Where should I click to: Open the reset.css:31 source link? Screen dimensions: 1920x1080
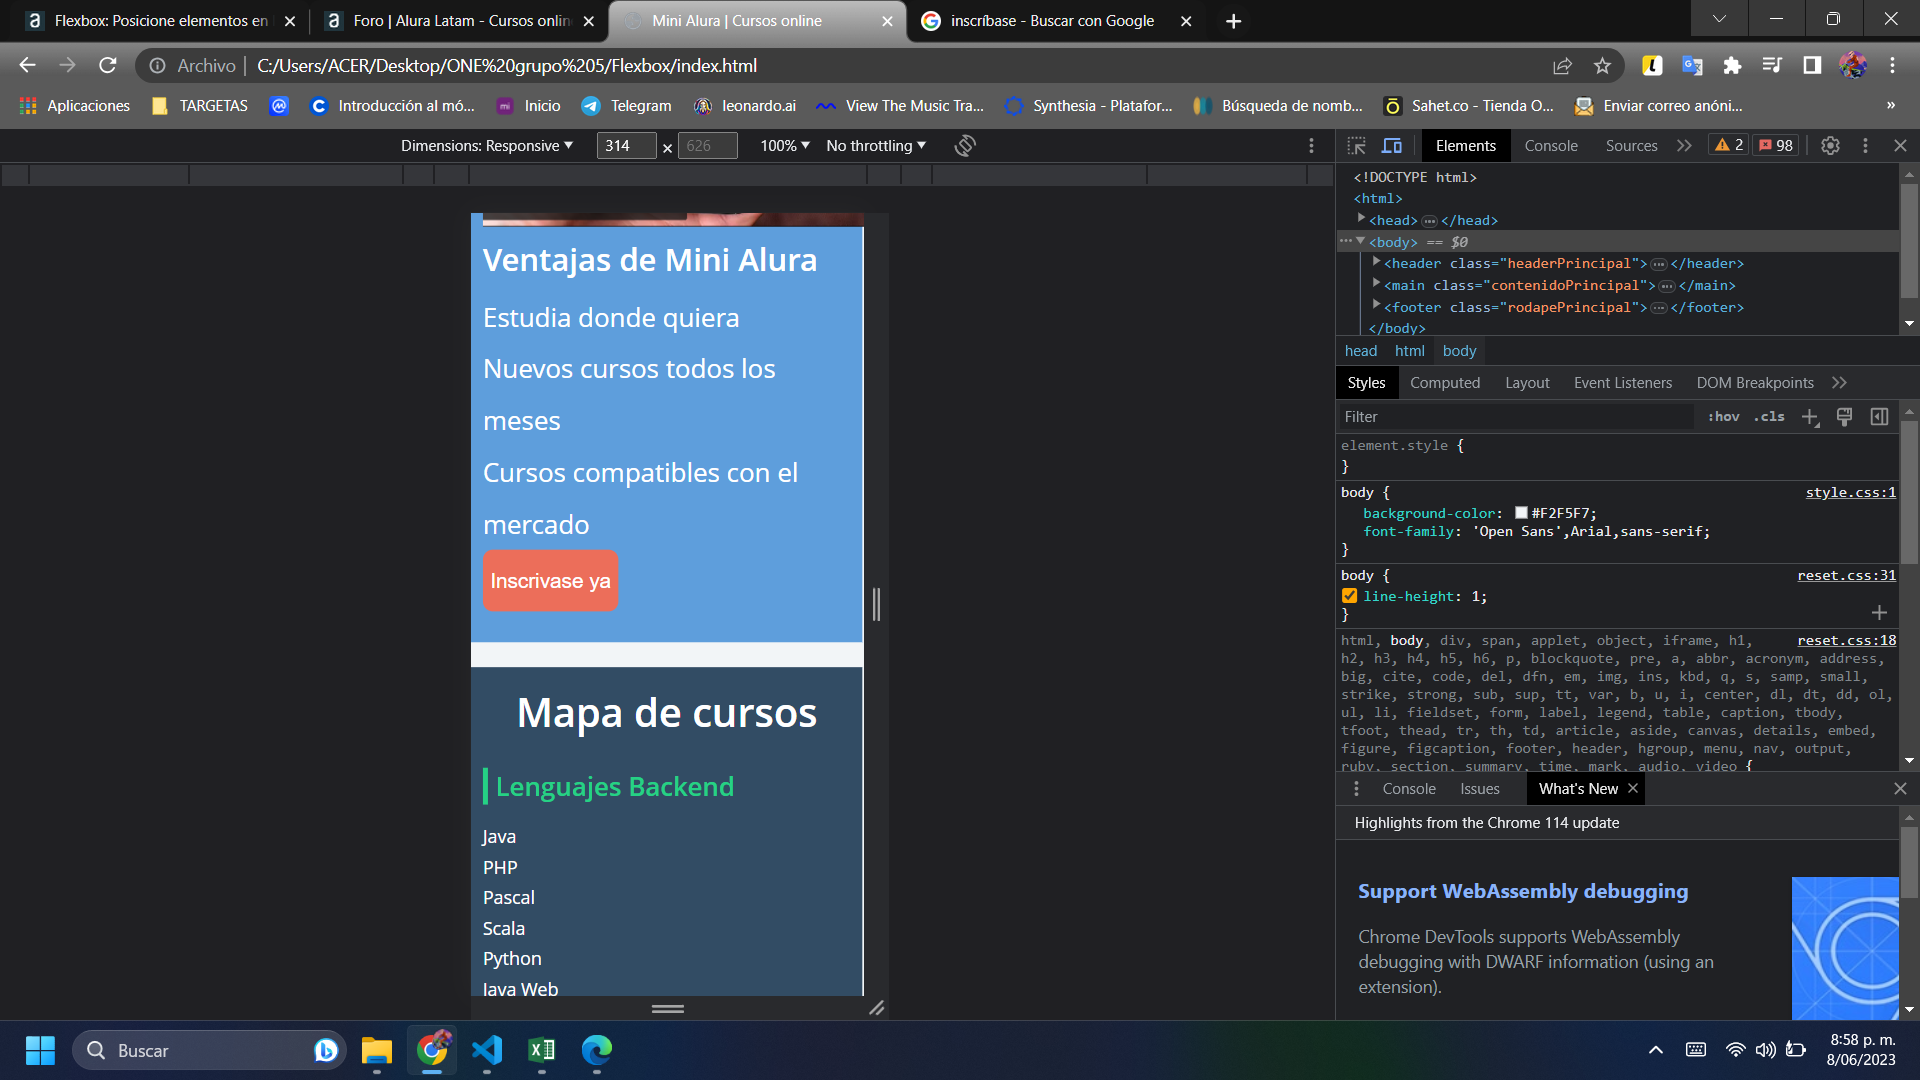[x=1846, y=575]
